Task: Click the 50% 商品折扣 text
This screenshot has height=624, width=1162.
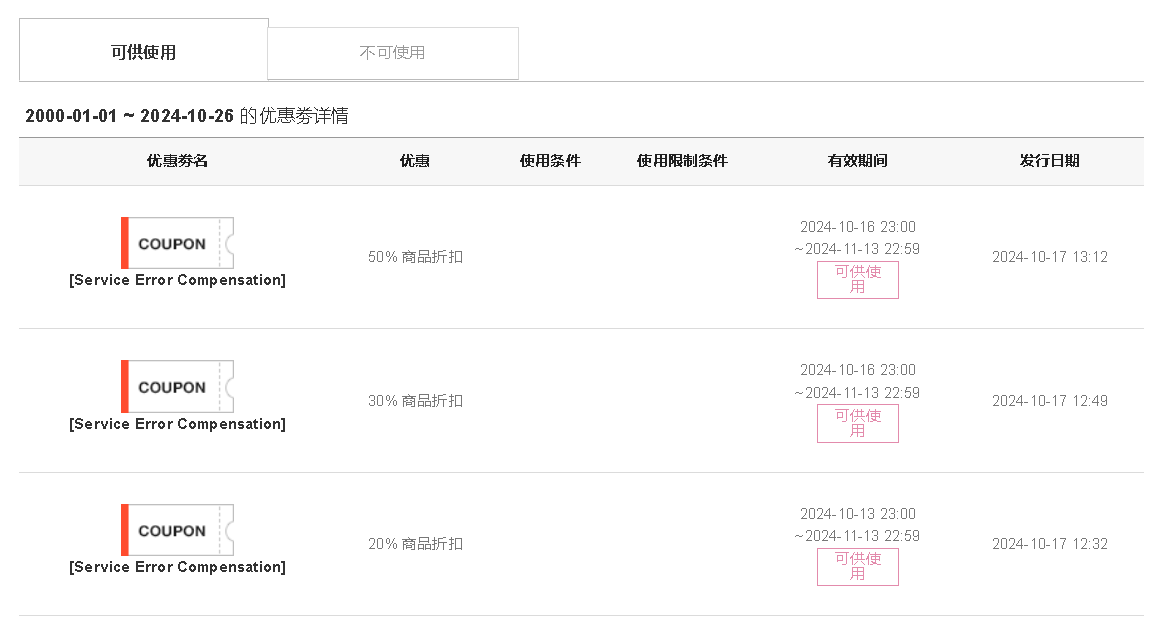Action: pyautogui.click(x=415, y=257)
